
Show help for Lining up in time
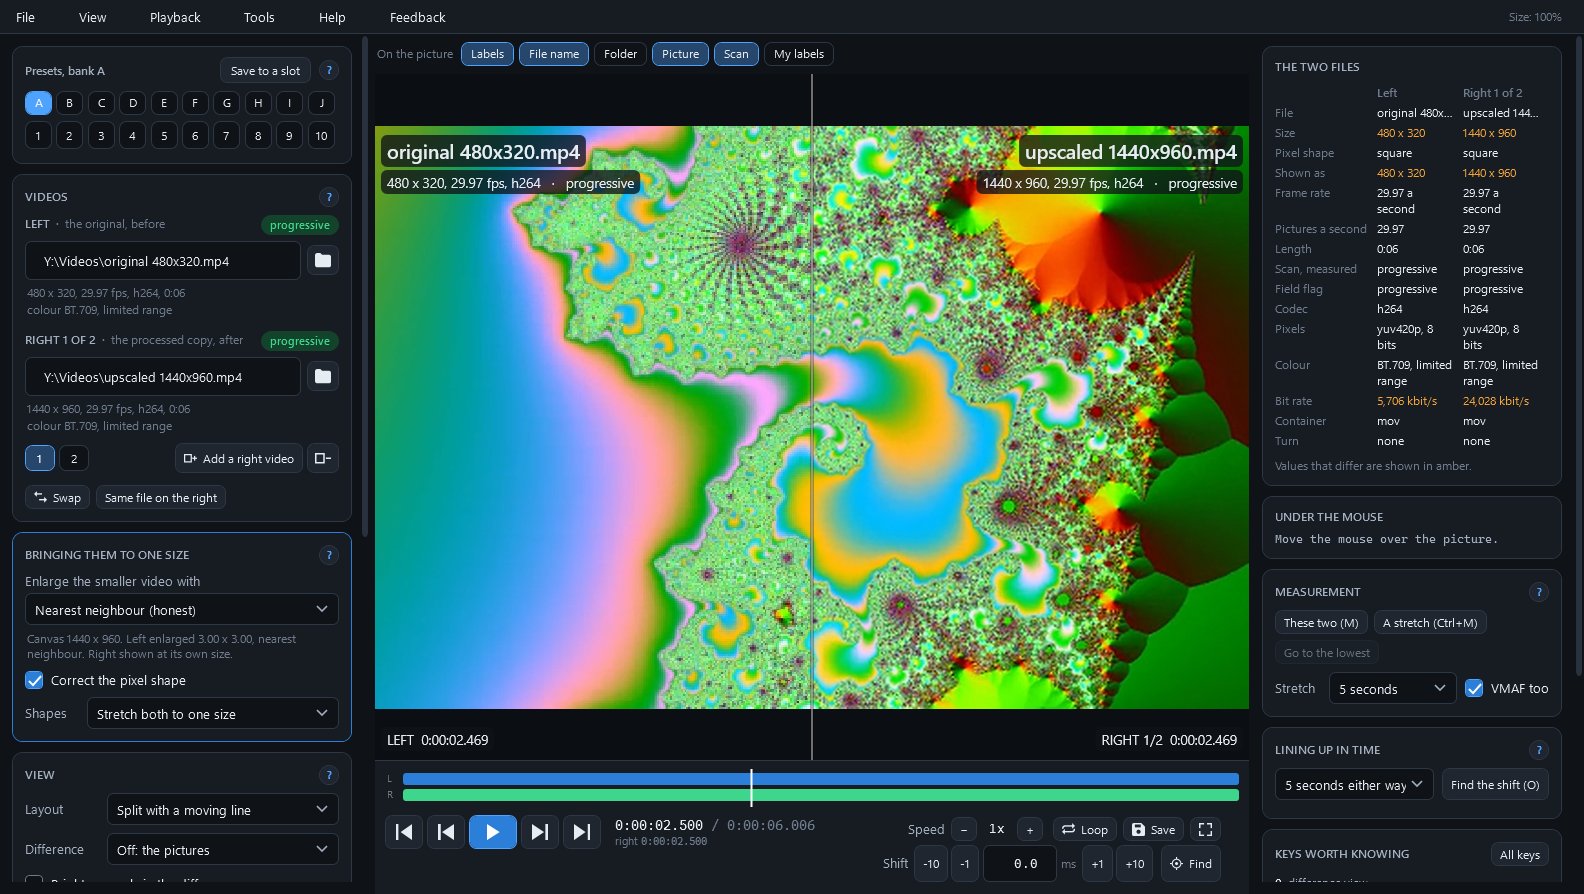[1539, 750]
